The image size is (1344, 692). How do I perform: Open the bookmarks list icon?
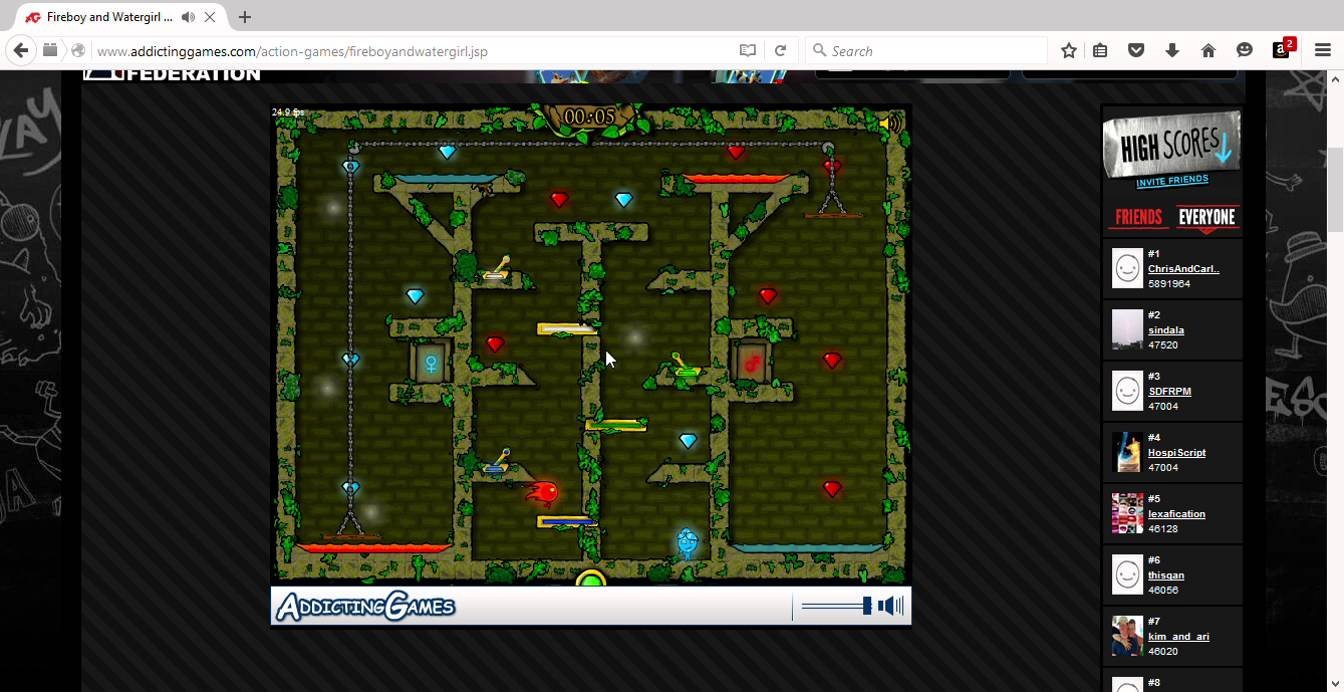1100,50
